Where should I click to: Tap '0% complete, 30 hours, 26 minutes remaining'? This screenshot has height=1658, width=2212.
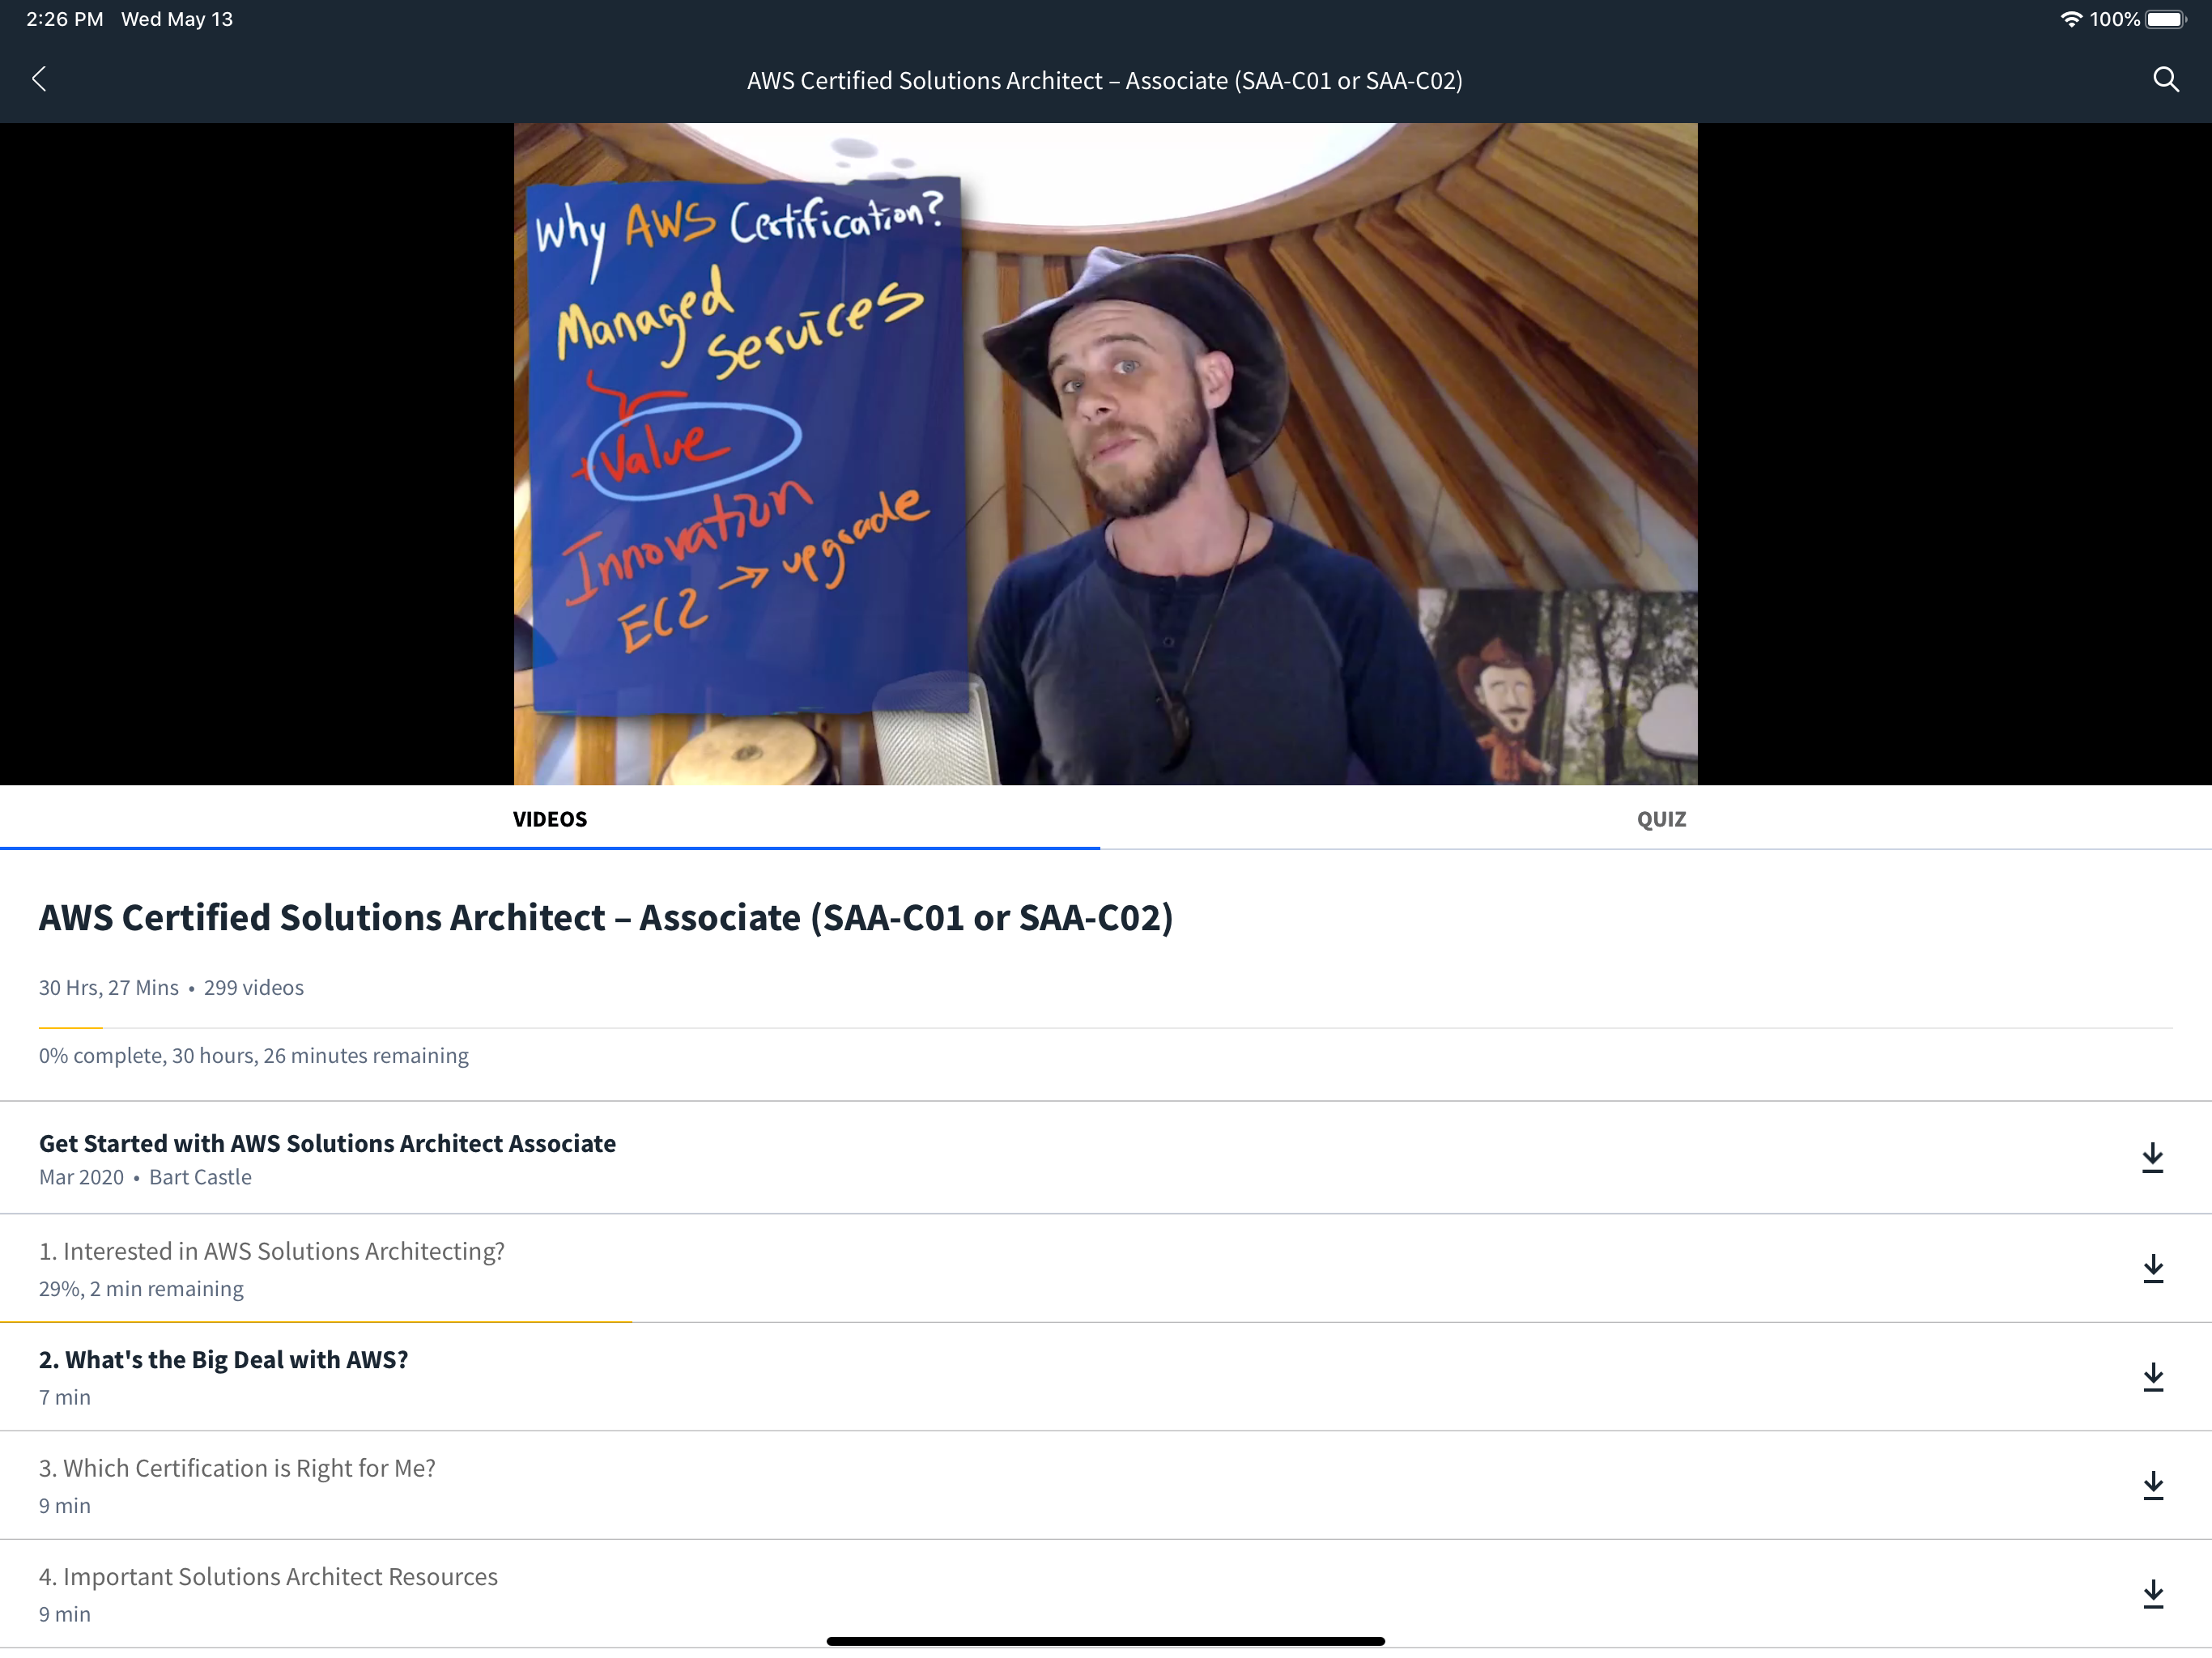click(x=254, y=1055)
